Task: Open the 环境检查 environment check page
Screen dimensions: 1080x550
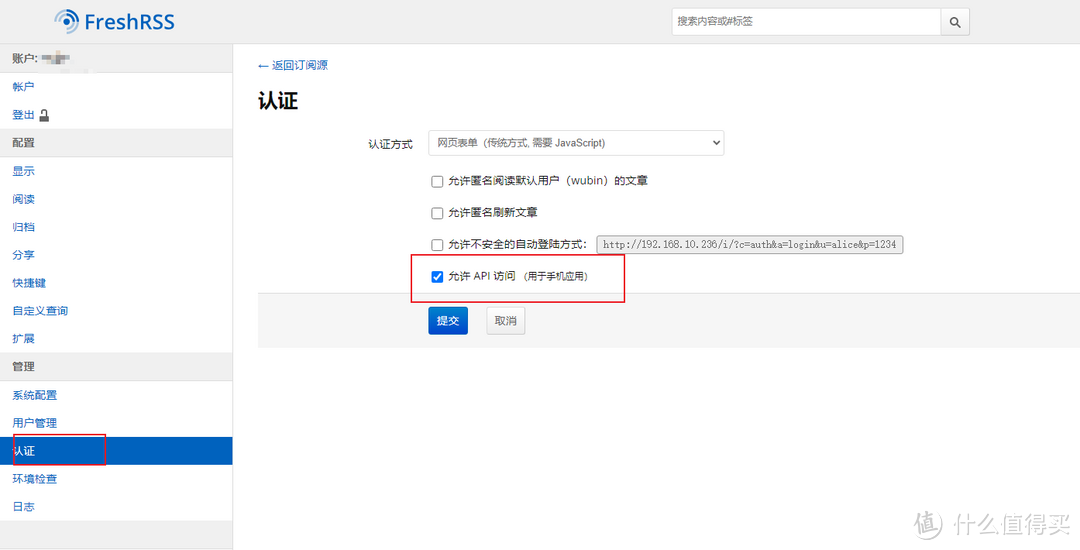Action: pyautogui.click(x=34, y=479)
